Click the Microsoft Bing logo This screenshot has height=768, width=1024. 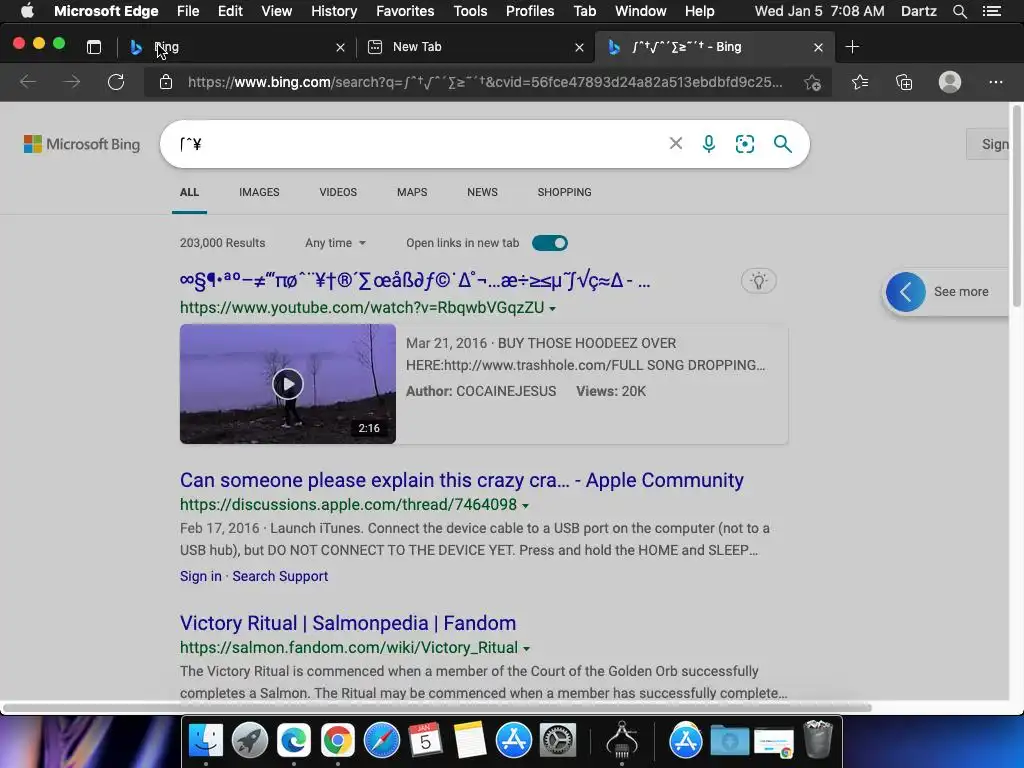[x=82, y=144]
